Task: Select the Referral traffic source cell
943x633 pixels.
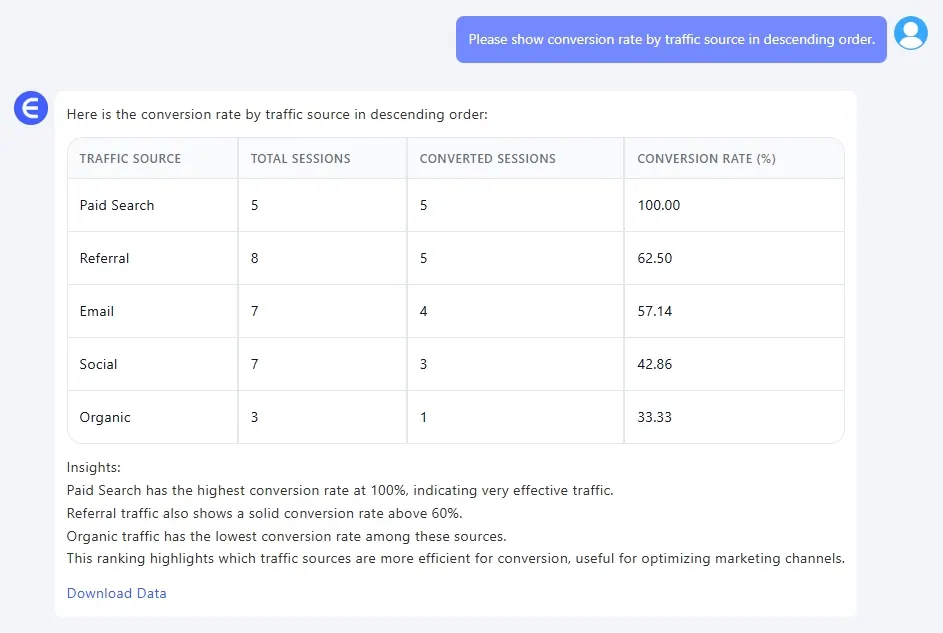Action: click(x=105, y=258)
